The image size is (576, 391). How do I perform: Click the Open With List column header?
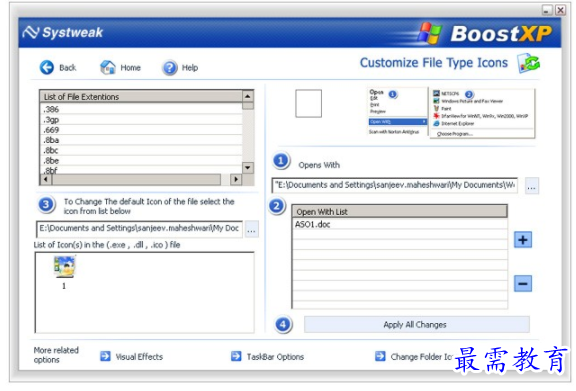400,212
